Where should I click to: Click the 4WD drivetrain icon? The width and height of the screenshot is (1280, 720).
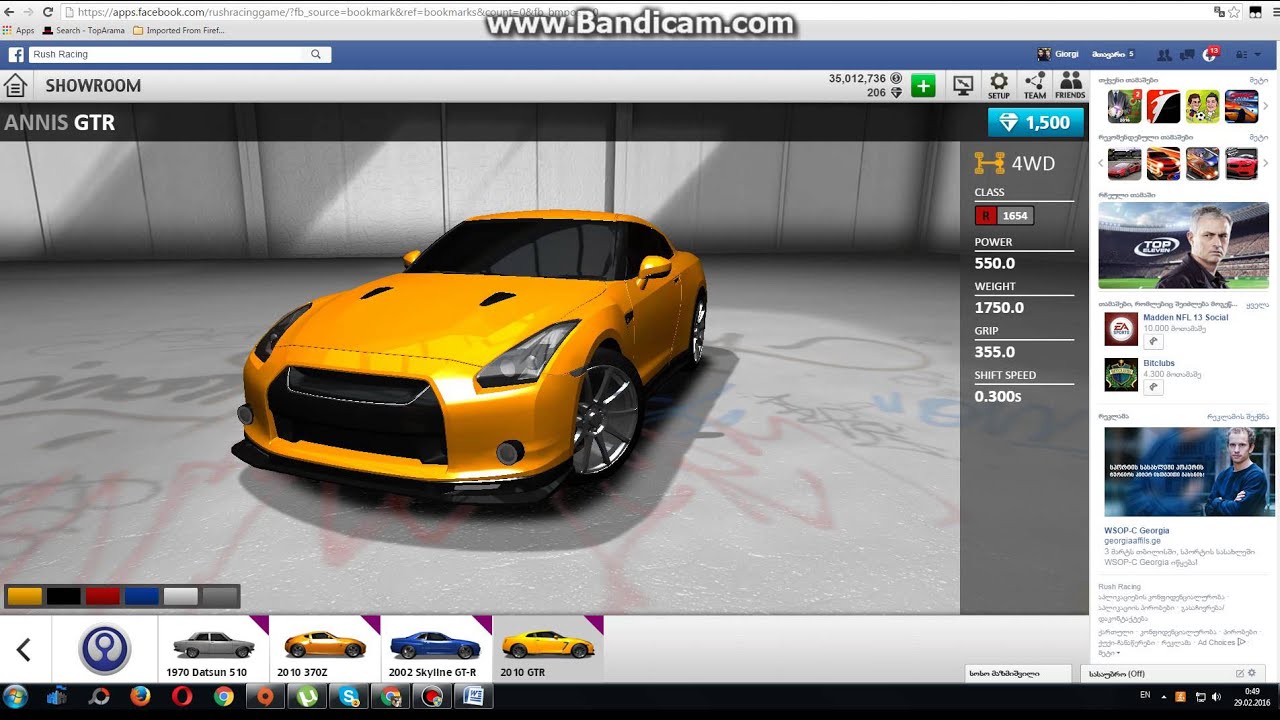[990, 163]
